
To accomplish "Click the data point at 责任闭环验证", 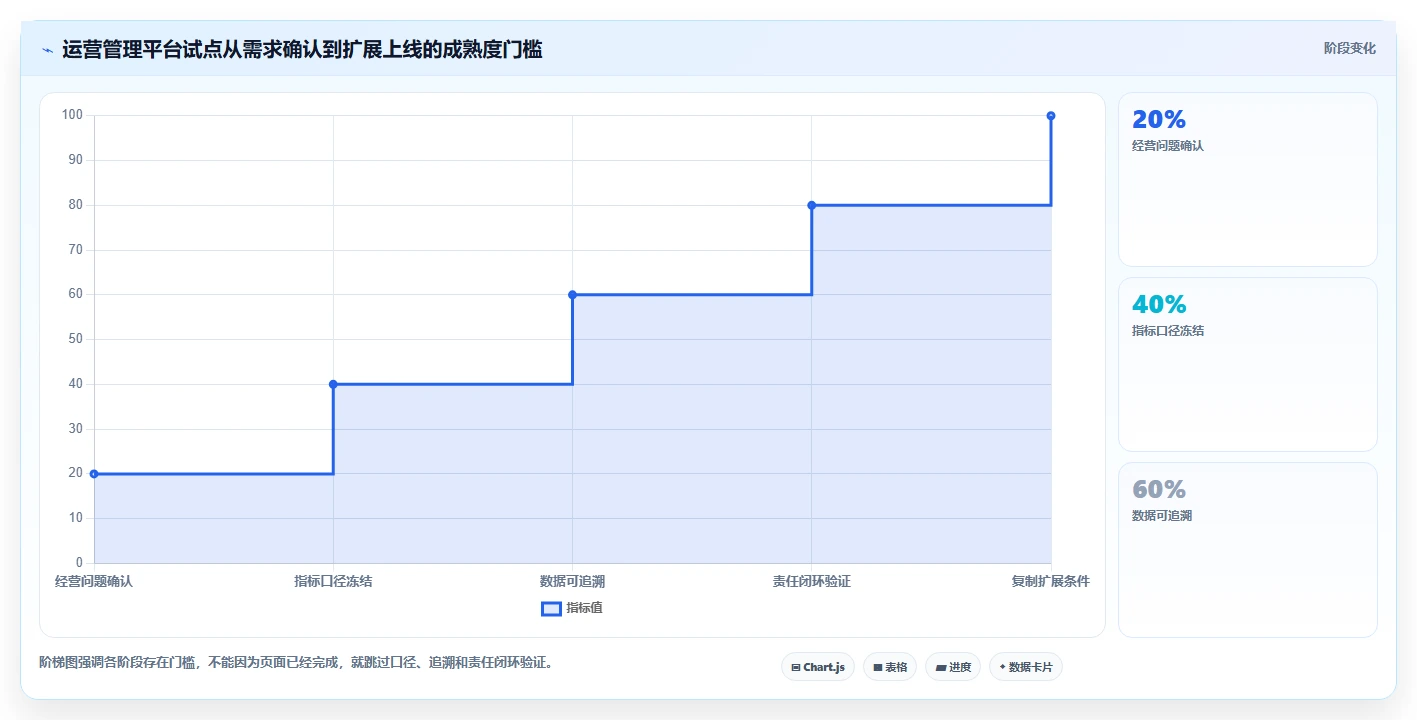I will [811, 205].
